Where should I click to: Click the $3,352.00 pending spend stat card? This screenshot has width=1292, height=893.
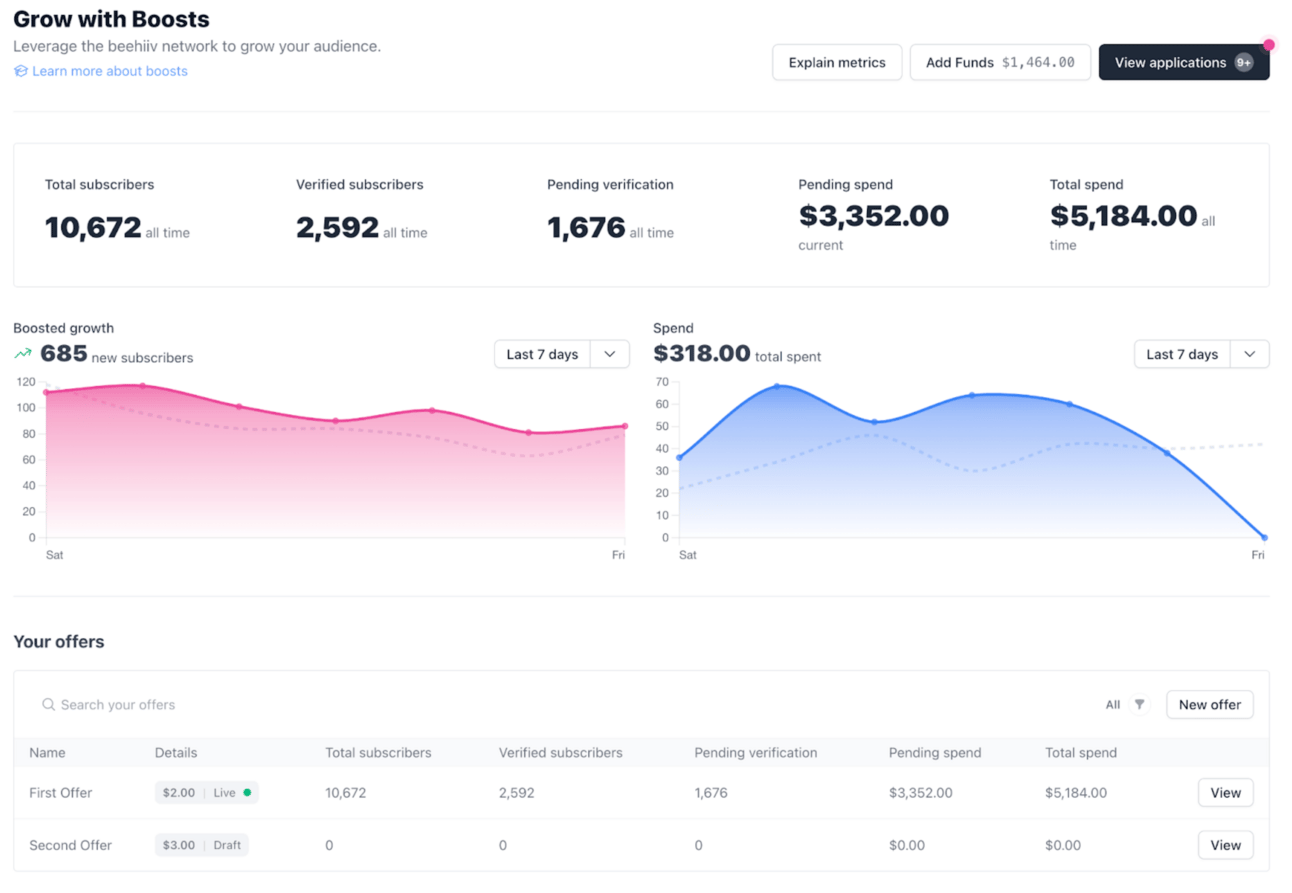tap(874, 216)
